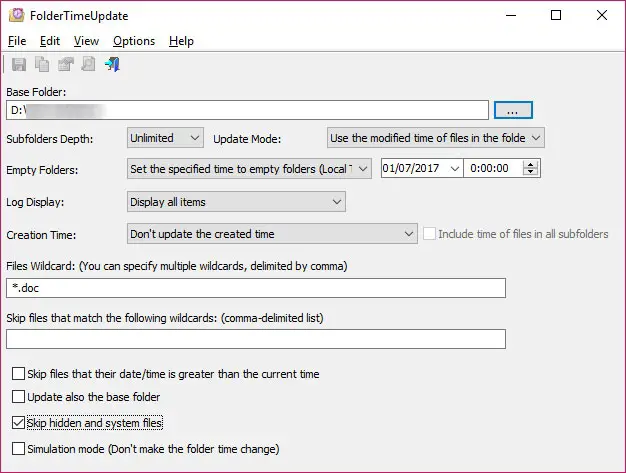Open the Subfolders Depth dropdown

165,138
